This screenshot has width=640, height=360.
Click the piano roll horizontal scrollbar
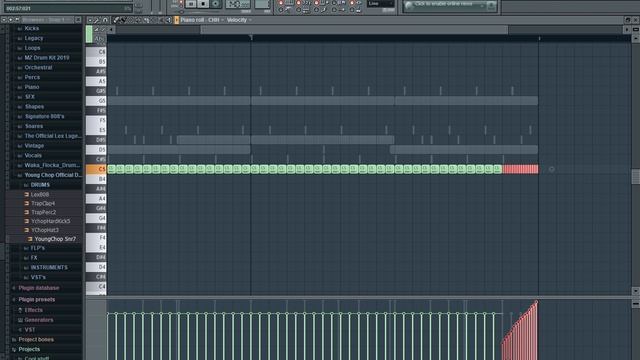click(x=354, y=29)
